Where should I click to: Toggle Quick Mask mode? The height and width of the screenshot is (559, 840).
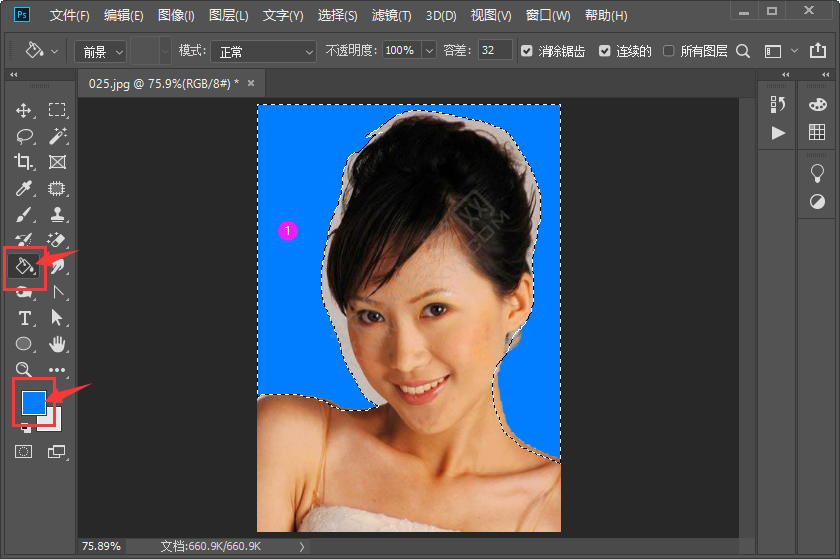pos(23,452)
